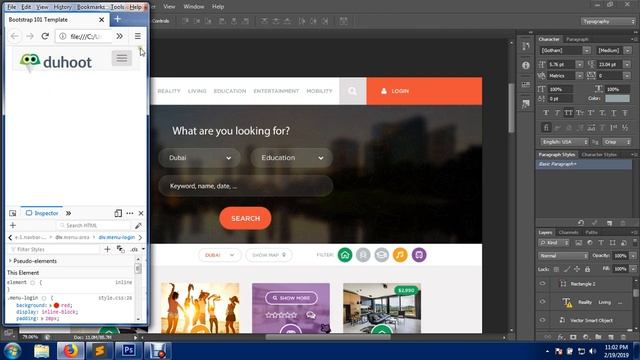Open the Medium font style dropdown
640x360 pixels.
click(628, 50)
